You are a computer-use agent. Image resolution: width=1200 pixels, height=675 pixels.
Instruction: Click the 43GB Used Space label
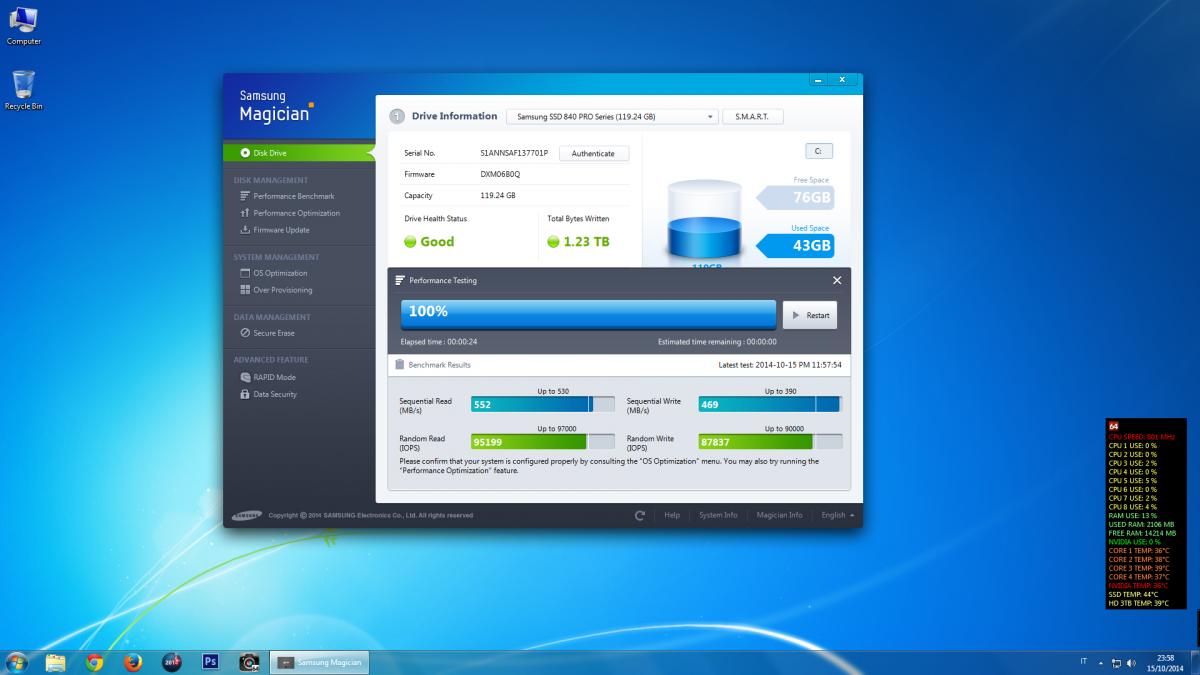[x=796, y=246]
